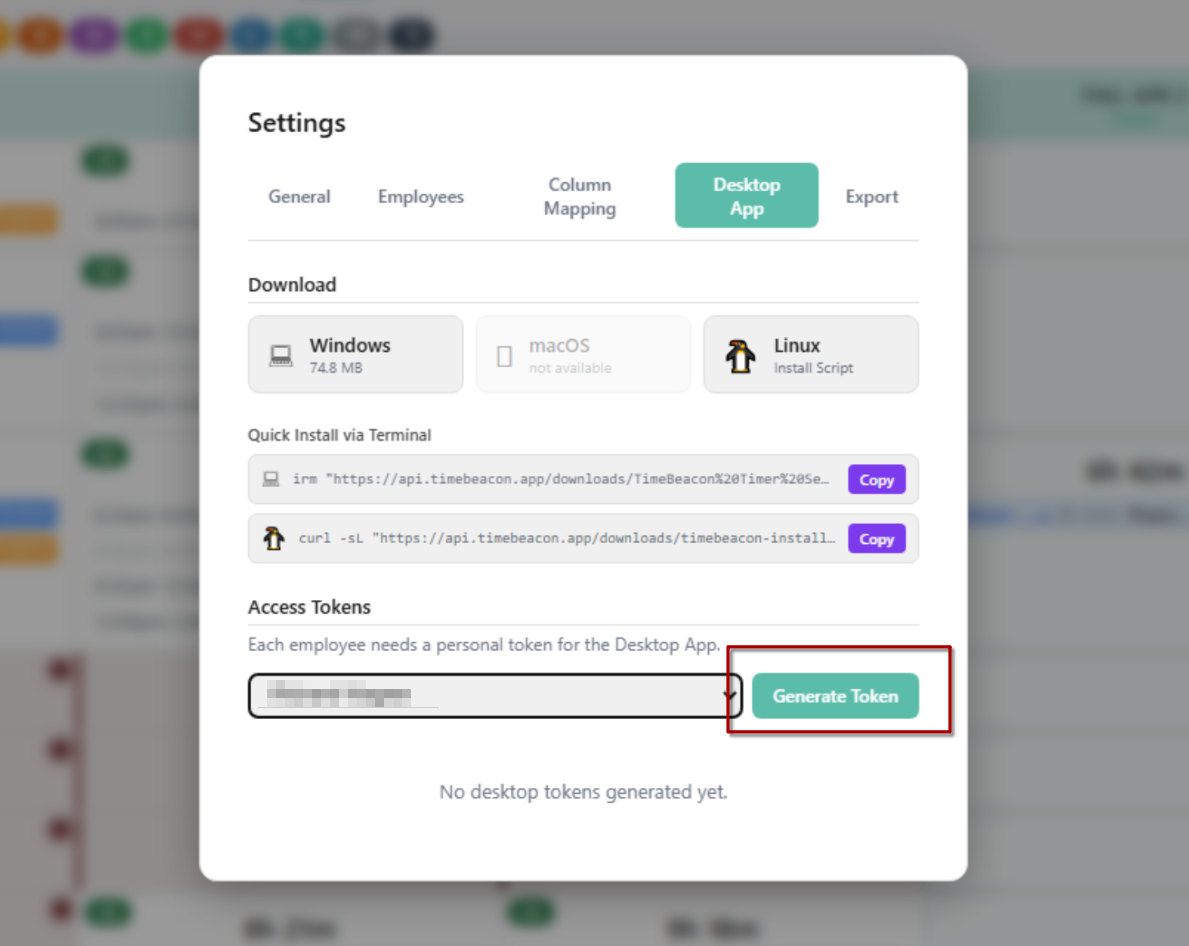Open the Employees tab
This screenshot has height=946, width=1189.
pos(421,196)
